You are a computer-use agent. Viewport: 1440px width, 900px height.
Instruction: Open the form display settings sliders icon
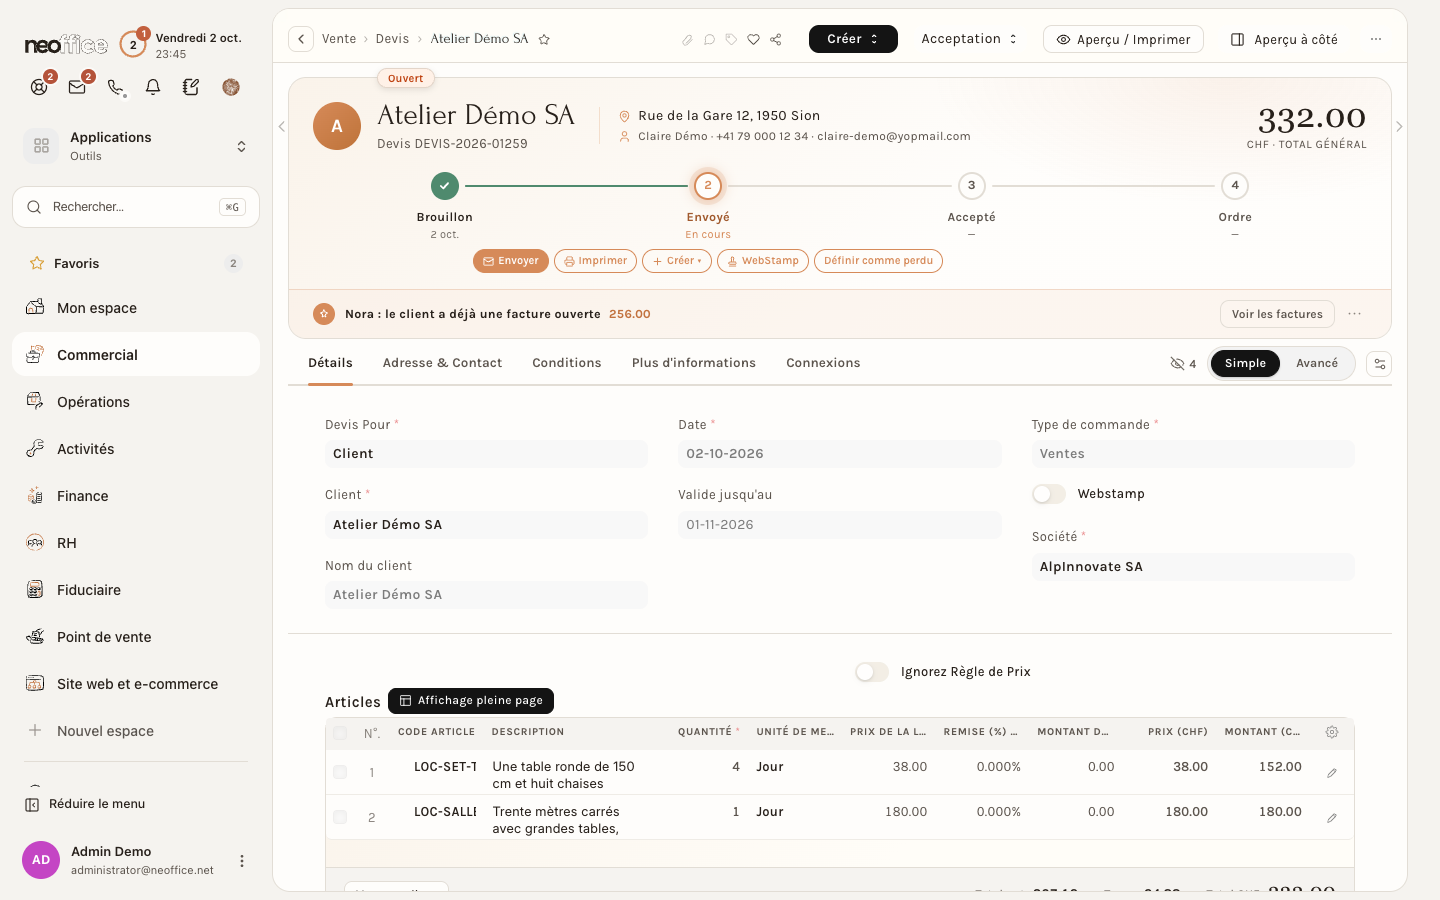click(x=1379, y=364)
